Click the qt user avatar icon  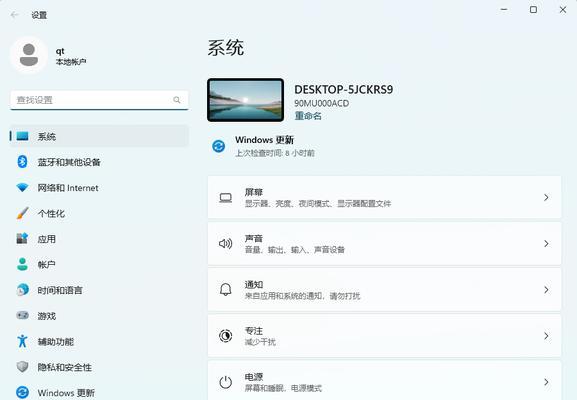[x=29, y=55]
